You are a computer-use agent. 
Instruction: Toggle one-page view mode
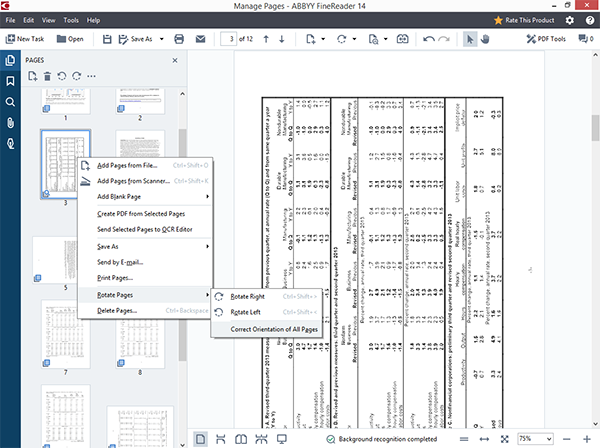point(200,438)
